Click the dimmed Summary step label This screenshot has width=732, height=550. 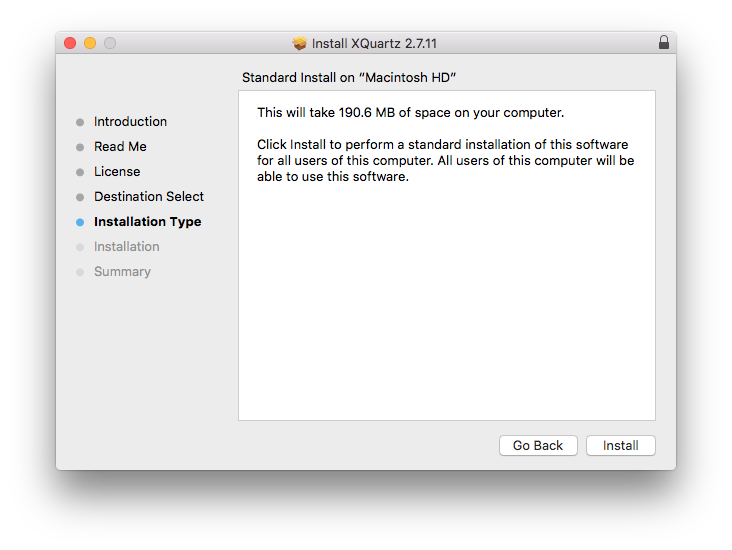(x=122, y=272)
